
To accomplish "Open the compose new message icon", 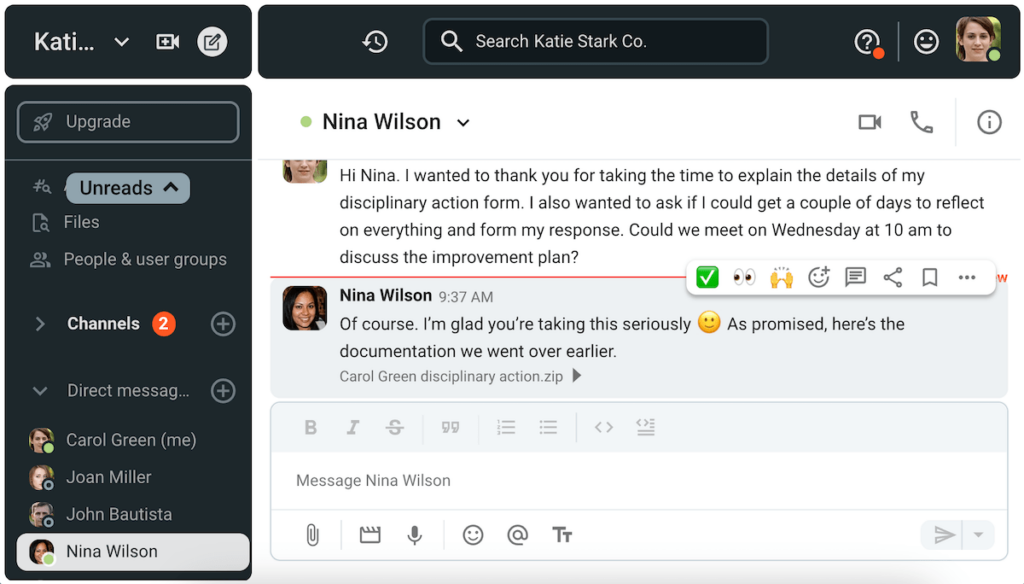I will click(x=212, y=41).
